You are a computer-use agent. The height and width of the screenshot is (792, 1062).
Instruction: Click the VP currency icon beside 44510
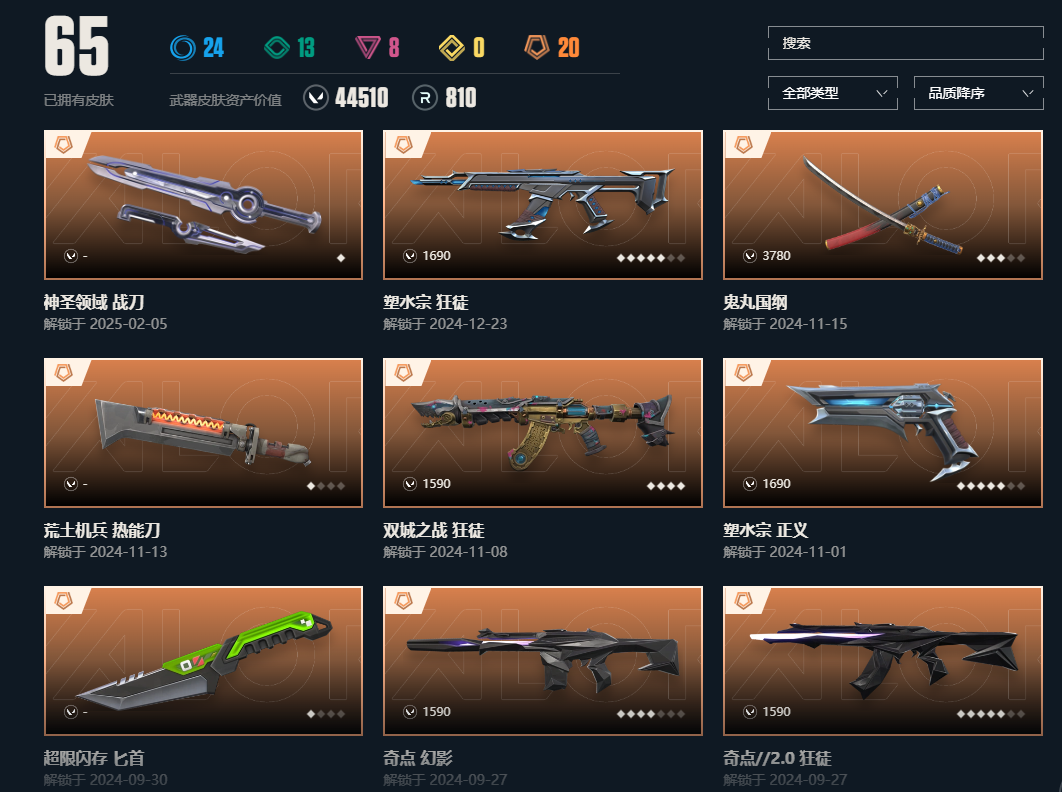[x=316, y=98]
